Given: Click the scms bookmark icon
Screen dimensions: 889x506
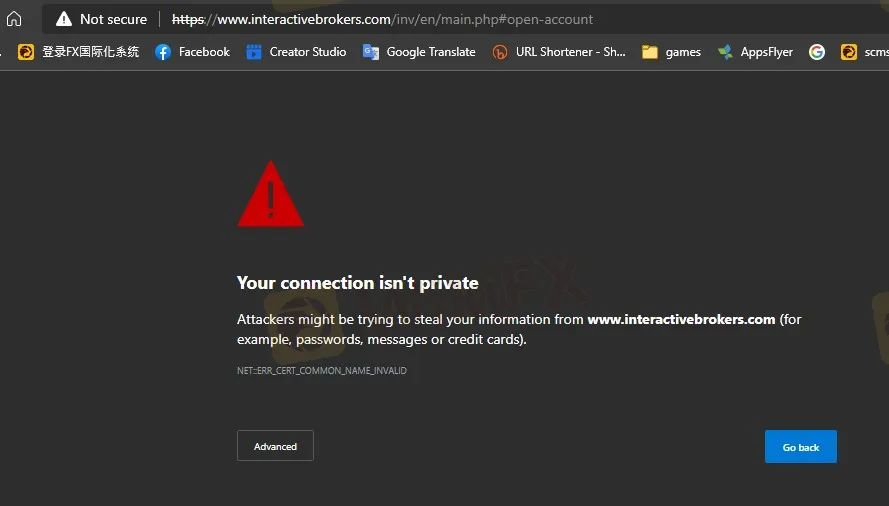Looking at the screenshot, I should point(849,52).
